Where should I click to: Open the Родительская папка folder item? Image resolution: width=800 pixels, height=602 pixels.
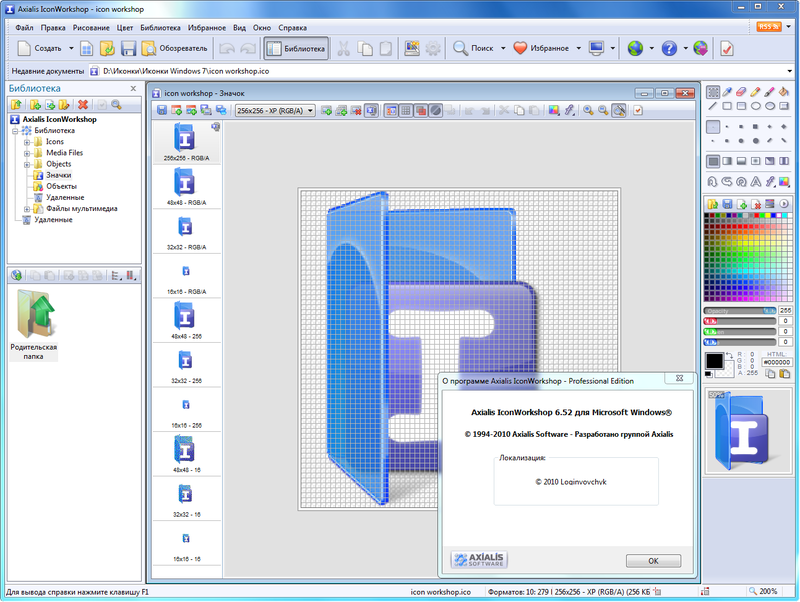click(34, 324)
